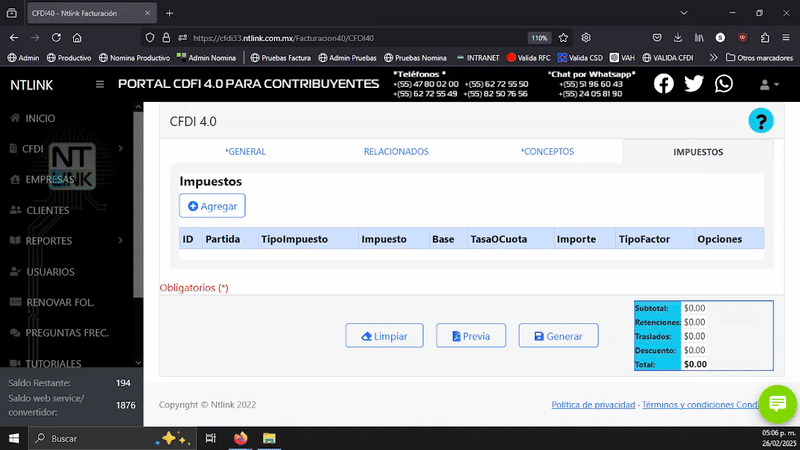800x450 pixels.
Task: Open Task View on the taskbar
Action: [x=210, y=438]
